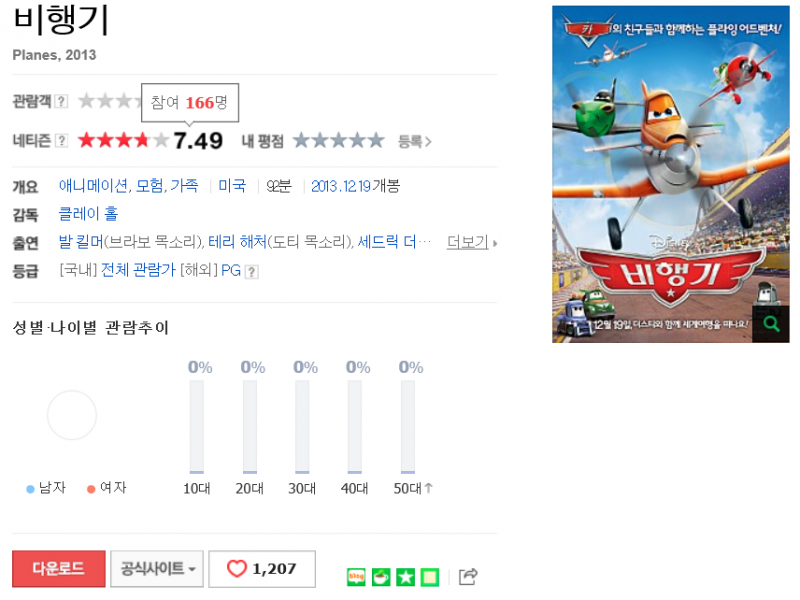Share via the green cafe cup icon
The height and width of the screenshot is (600, 800).
pyautogui.click(x=381, y=577)
